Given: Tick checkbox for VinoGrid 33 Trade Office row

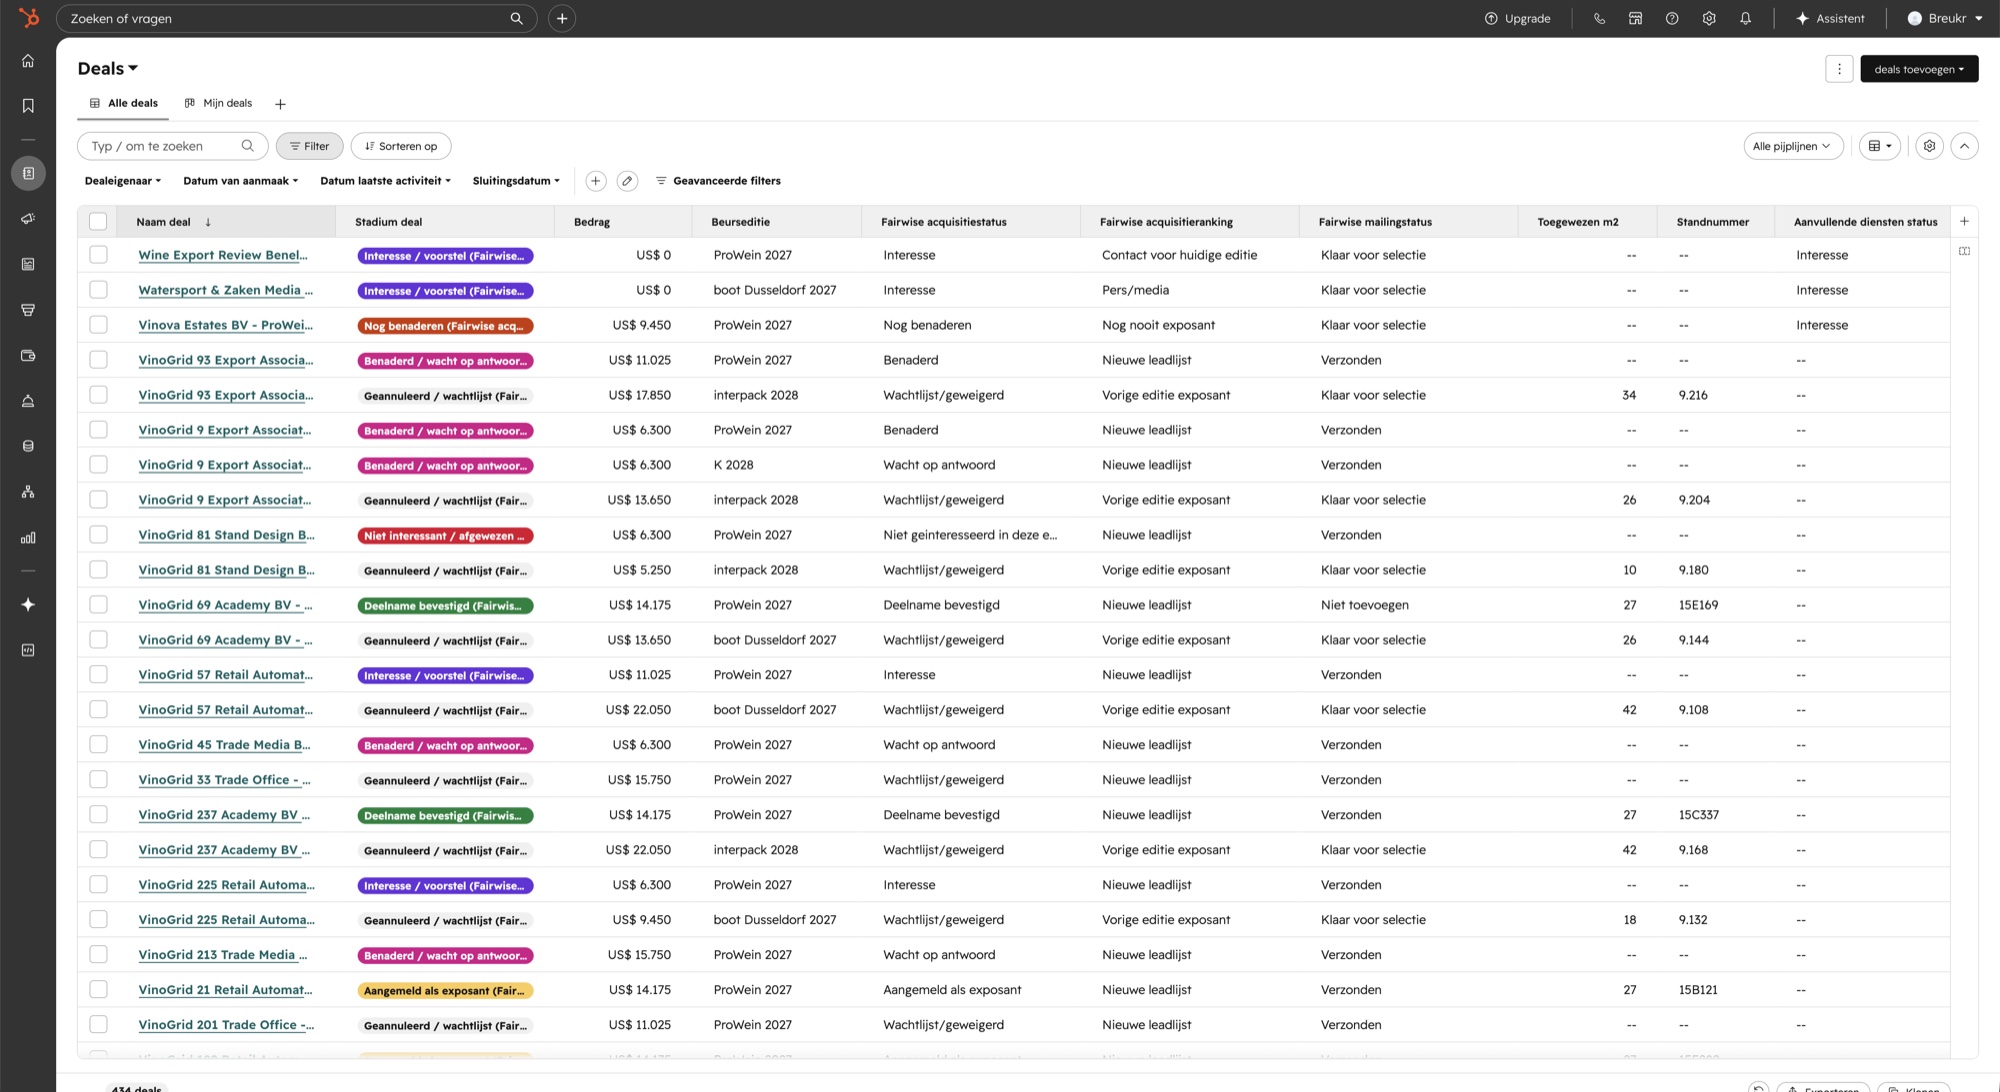Looking at the screenshot, I should pos(98,780).
